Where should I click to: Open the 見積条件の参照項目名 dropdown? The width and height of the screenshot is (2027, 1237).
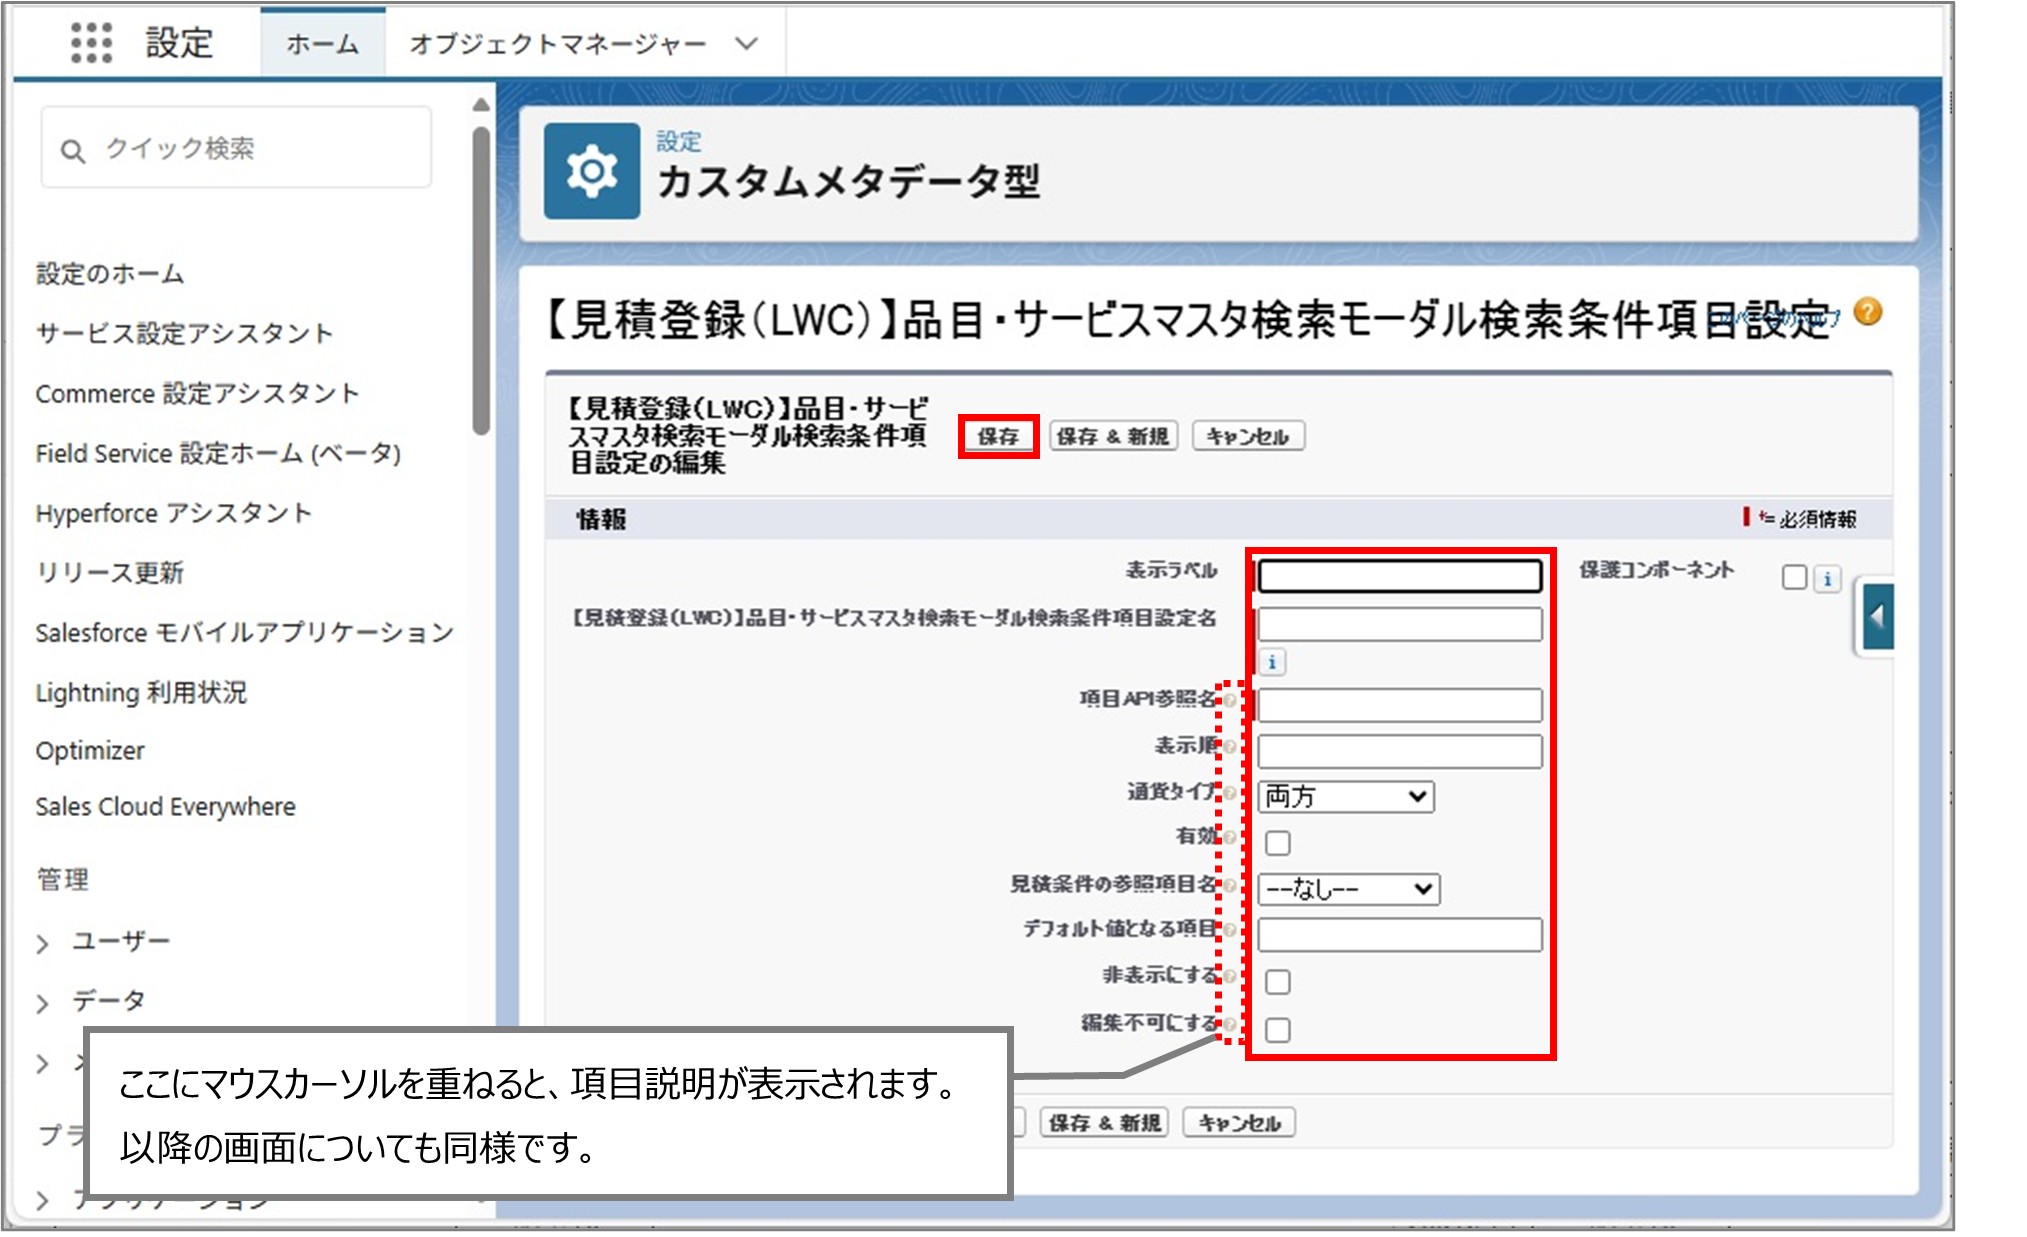click(1348, 889)
